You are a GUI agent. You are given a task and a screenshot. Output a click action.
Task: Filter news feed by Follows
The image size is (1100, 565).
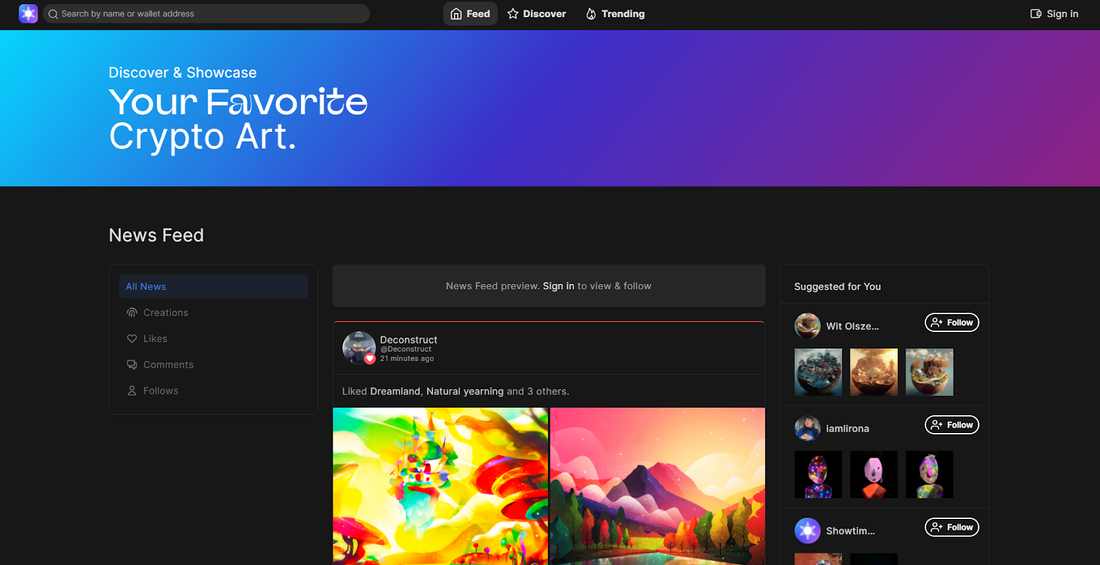(160, 391)
